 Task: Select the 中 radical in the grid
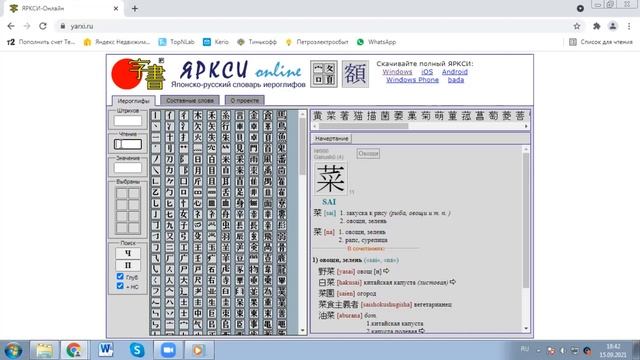tap(198, 314)
